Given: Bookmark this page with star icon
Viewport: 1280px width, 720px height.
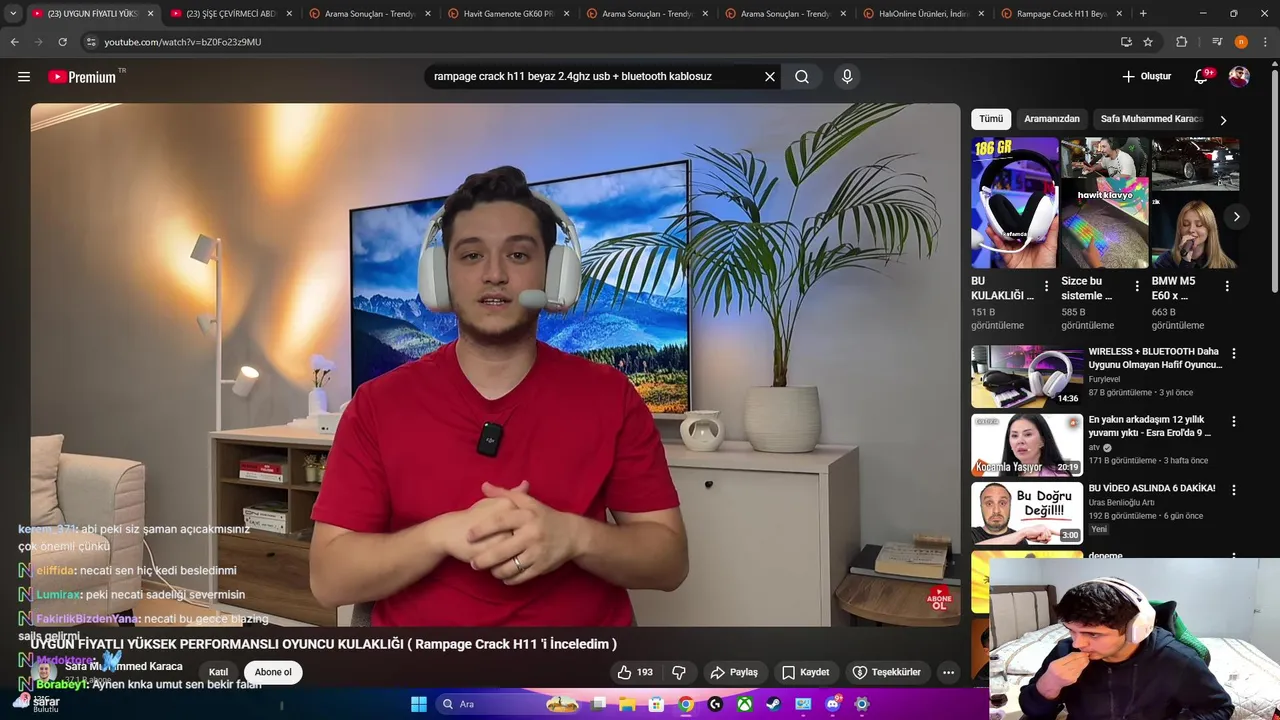Looking at the screenshot, I should 1148,42.
